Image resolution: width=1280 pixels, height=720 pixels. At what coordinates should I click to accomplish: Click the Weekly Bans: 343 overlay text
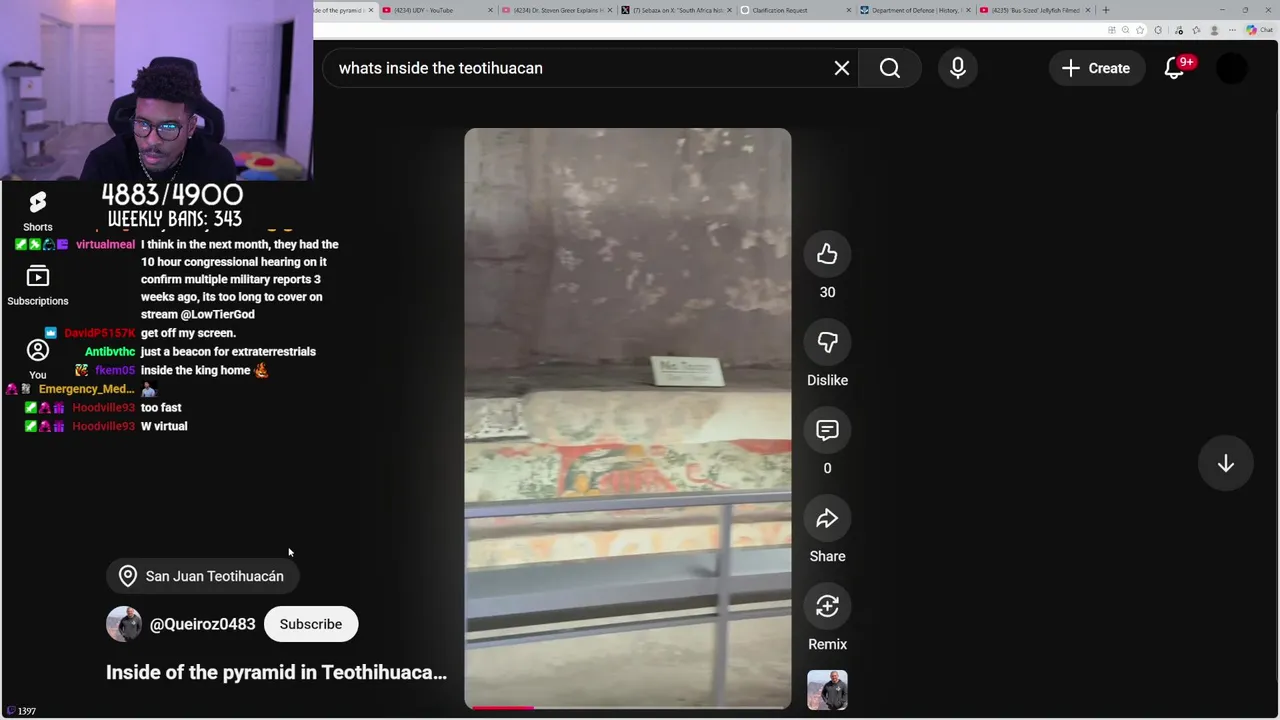click(x=174, y=219)
